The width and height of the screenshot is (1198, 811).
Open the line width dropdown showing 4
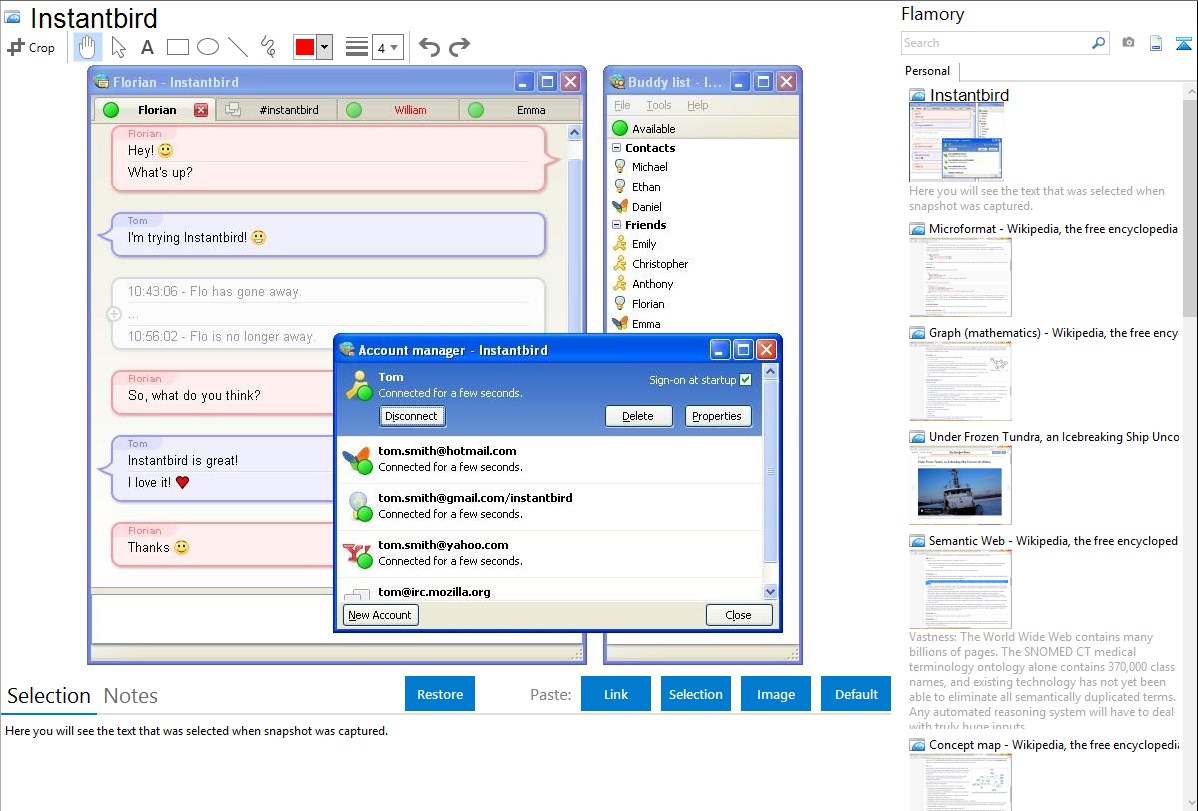coord(388,47)
